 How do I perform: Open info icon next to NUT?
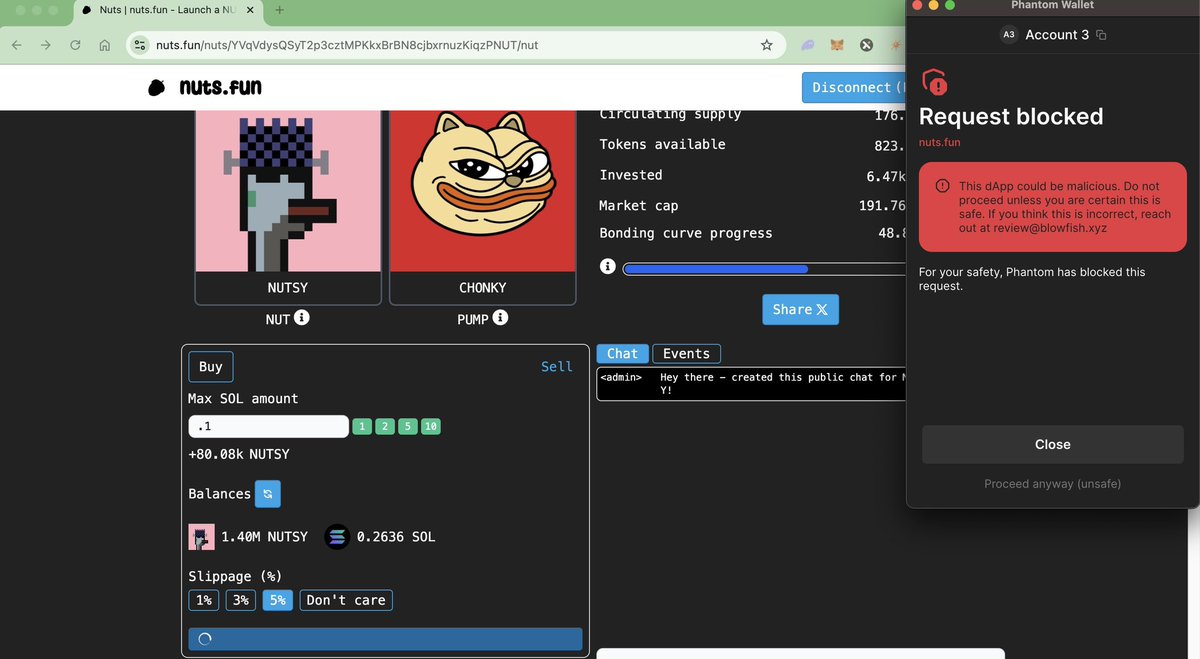tap(302, 318)
